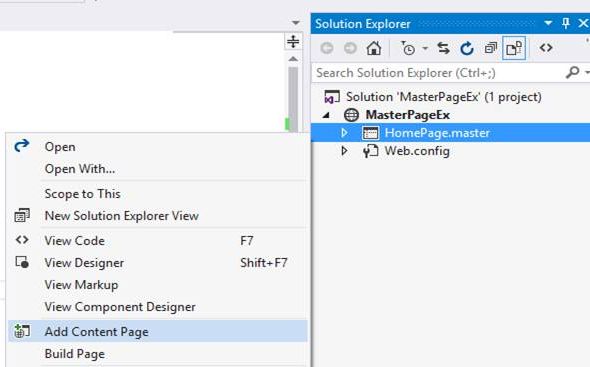The image size is (590, 367).
Task: Expand the Web.config node
Action: coord(344,151)
